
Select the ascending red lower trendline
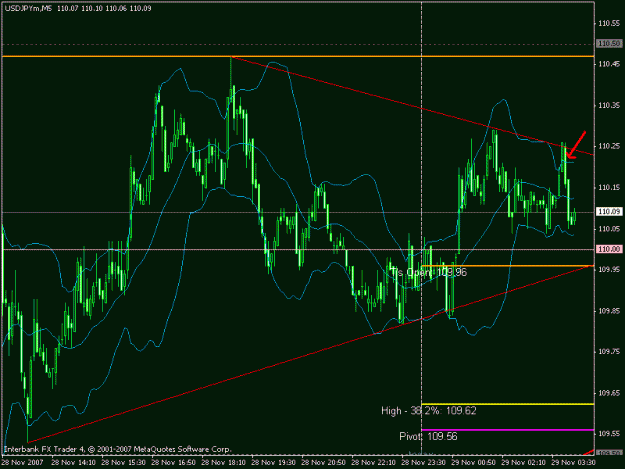pos(311,353)
